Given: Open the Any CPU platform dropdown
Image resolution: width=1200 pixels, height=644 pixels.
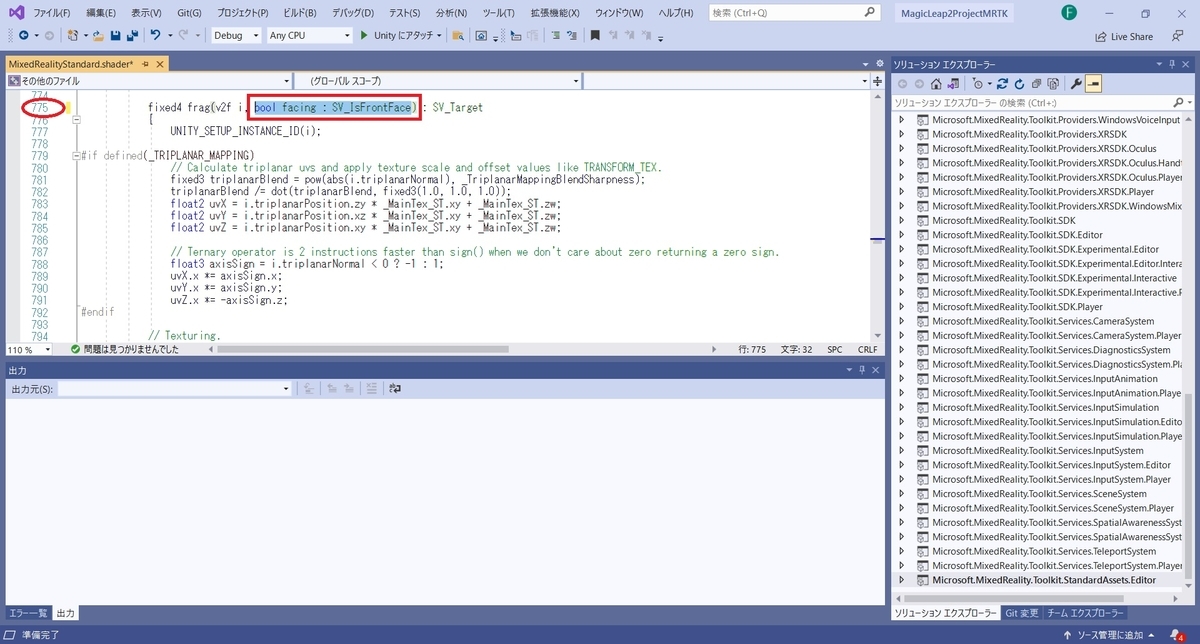Looking at the screenshot, I should coord(309,35).
